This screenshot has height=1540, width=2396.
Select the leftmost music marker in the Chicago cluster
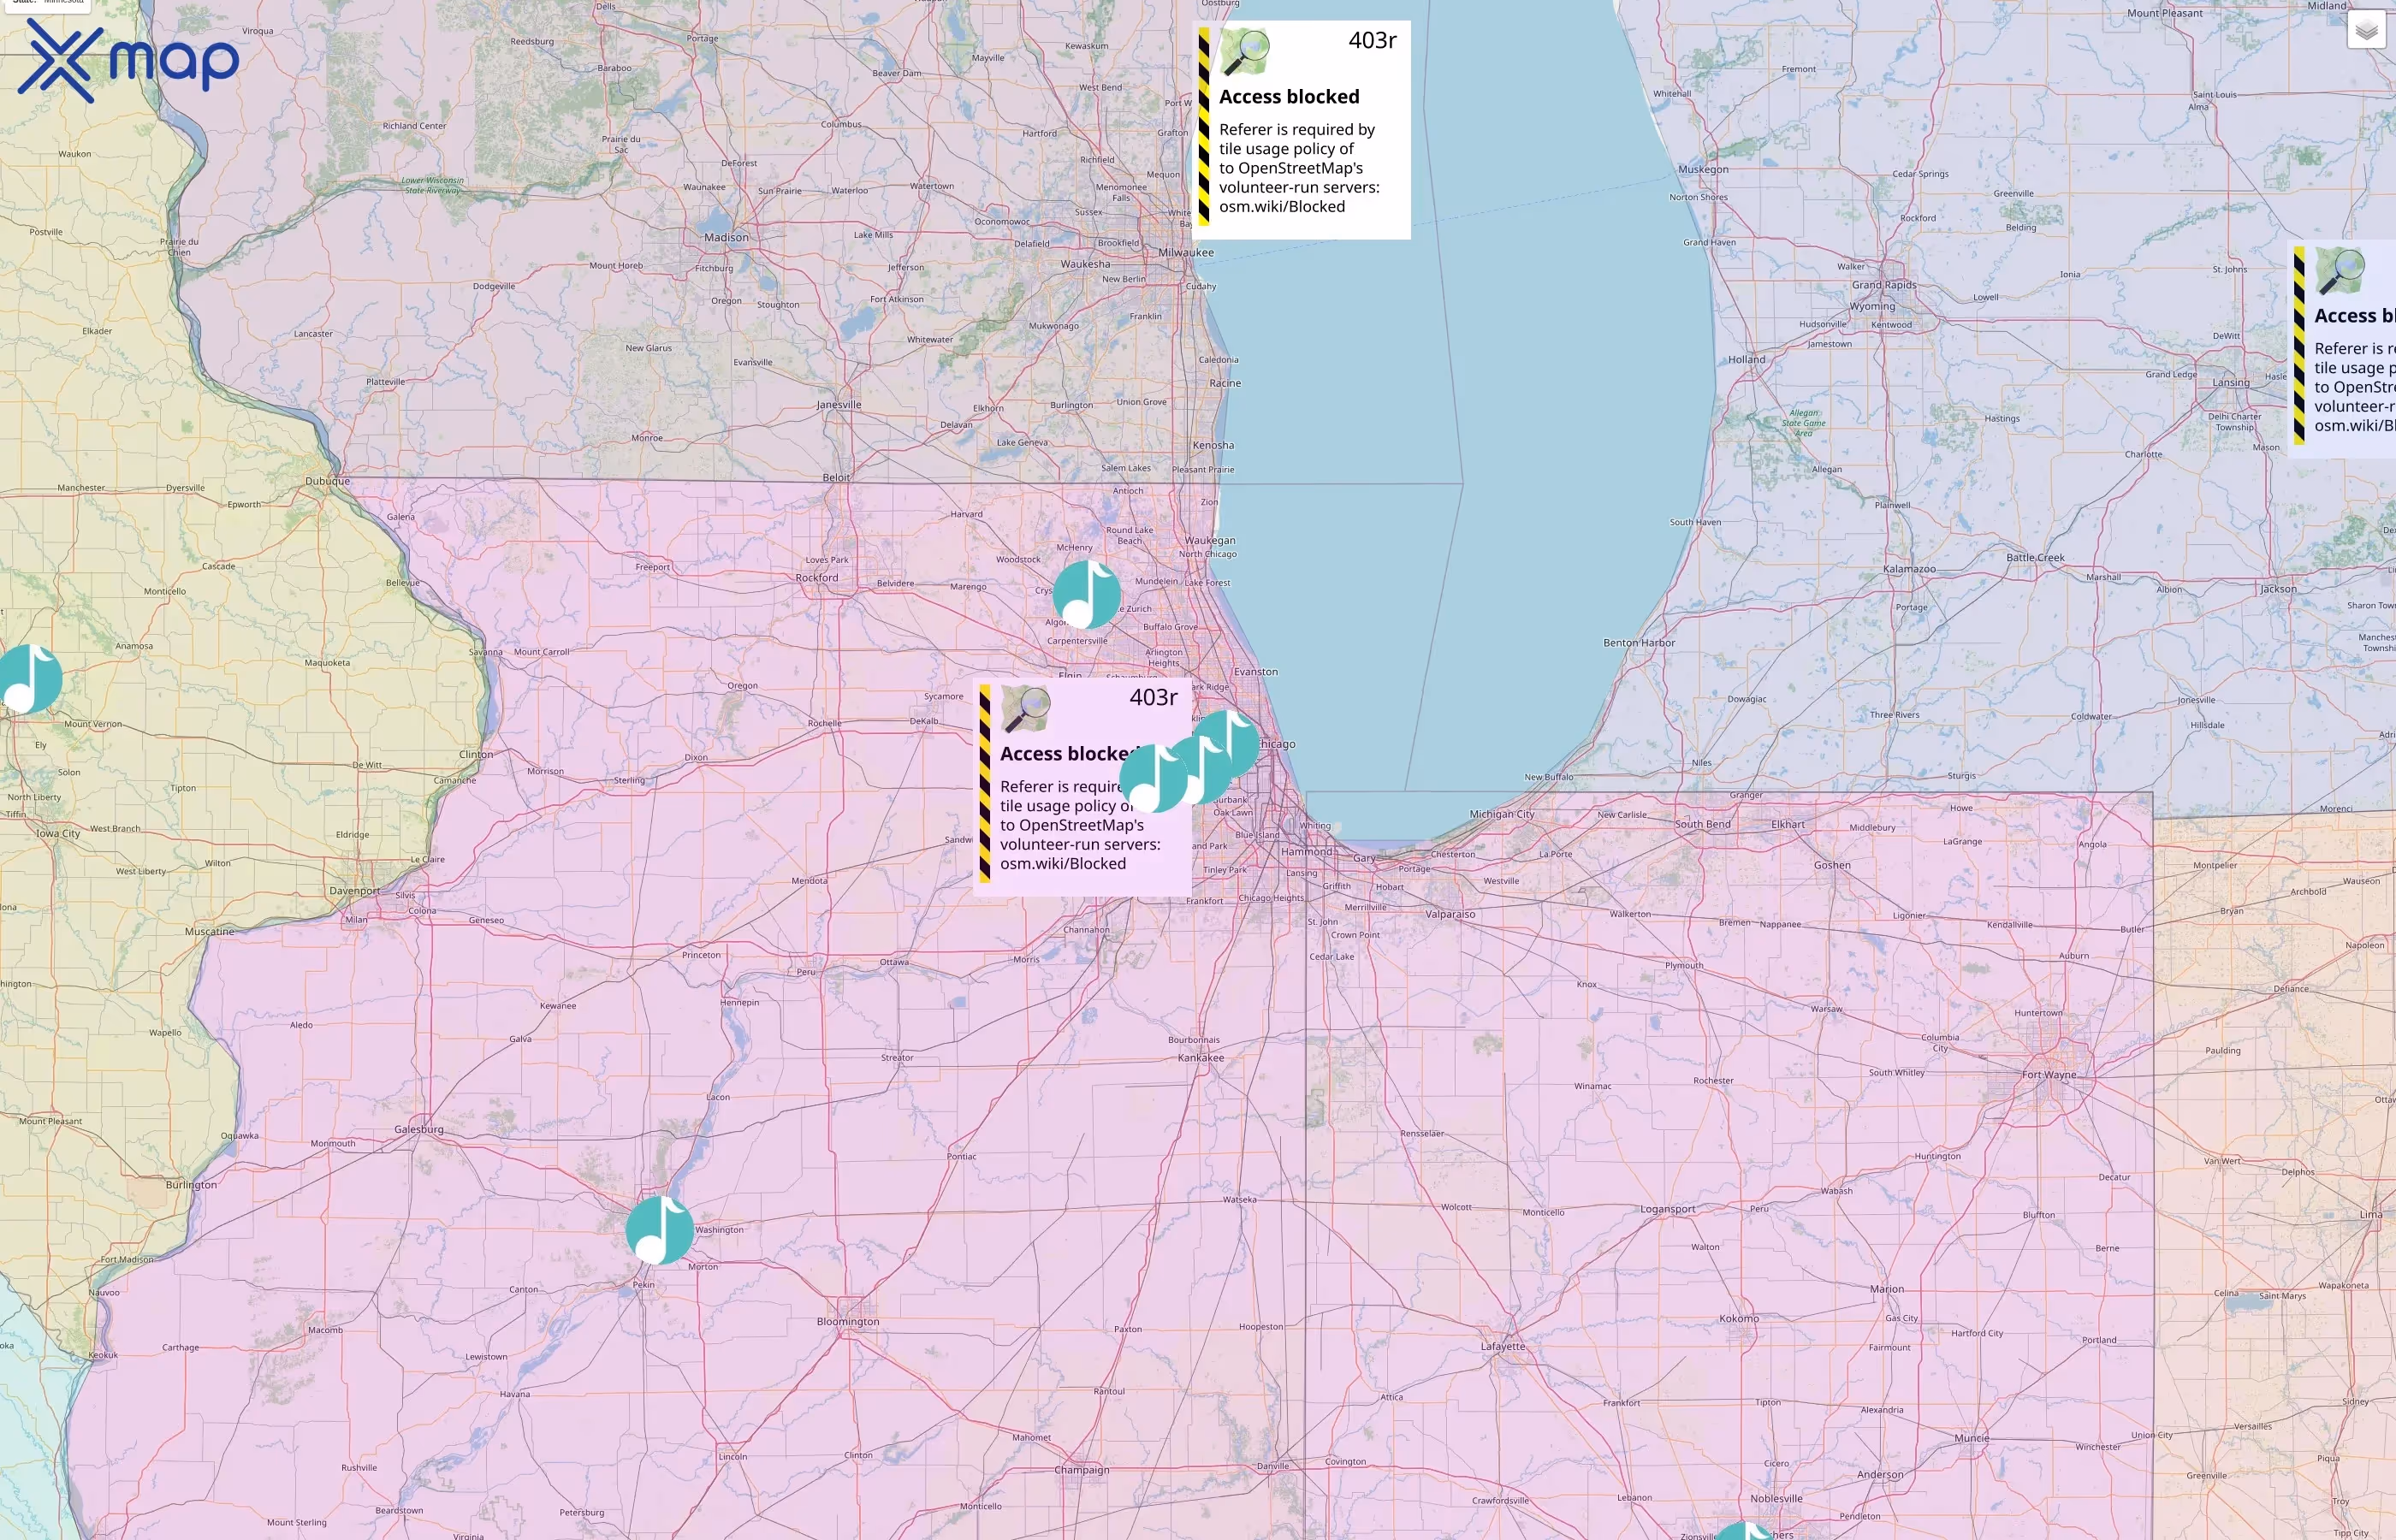point(1153,778)
